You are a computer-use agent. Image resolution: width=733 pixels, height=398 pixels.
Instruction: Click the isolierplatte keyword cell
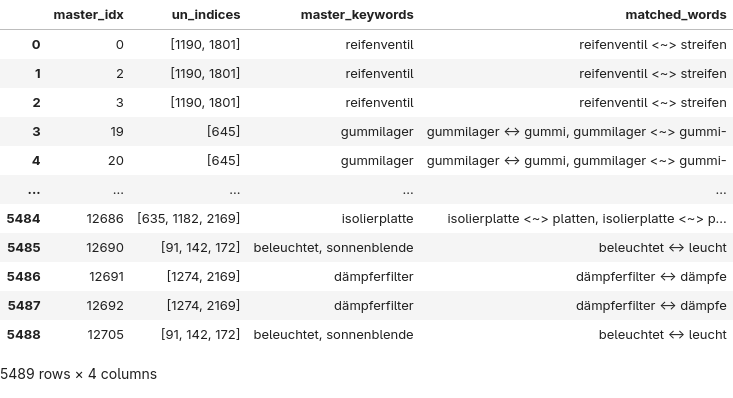coord(377,219)
